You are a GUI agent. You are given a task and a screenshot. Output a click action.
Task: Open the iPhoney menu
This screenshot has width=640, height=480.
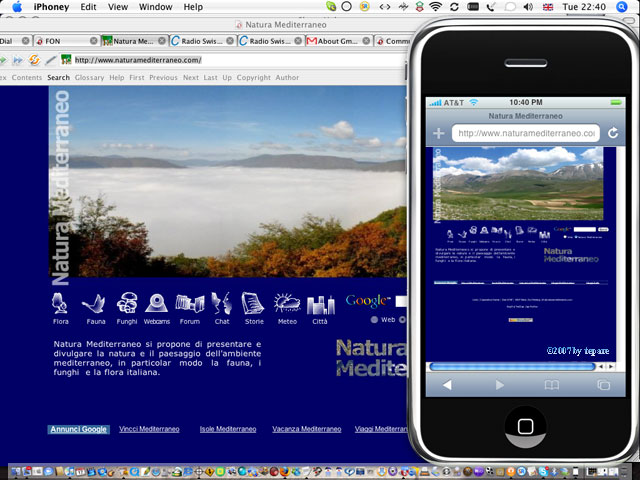click(x=51, y=7)
